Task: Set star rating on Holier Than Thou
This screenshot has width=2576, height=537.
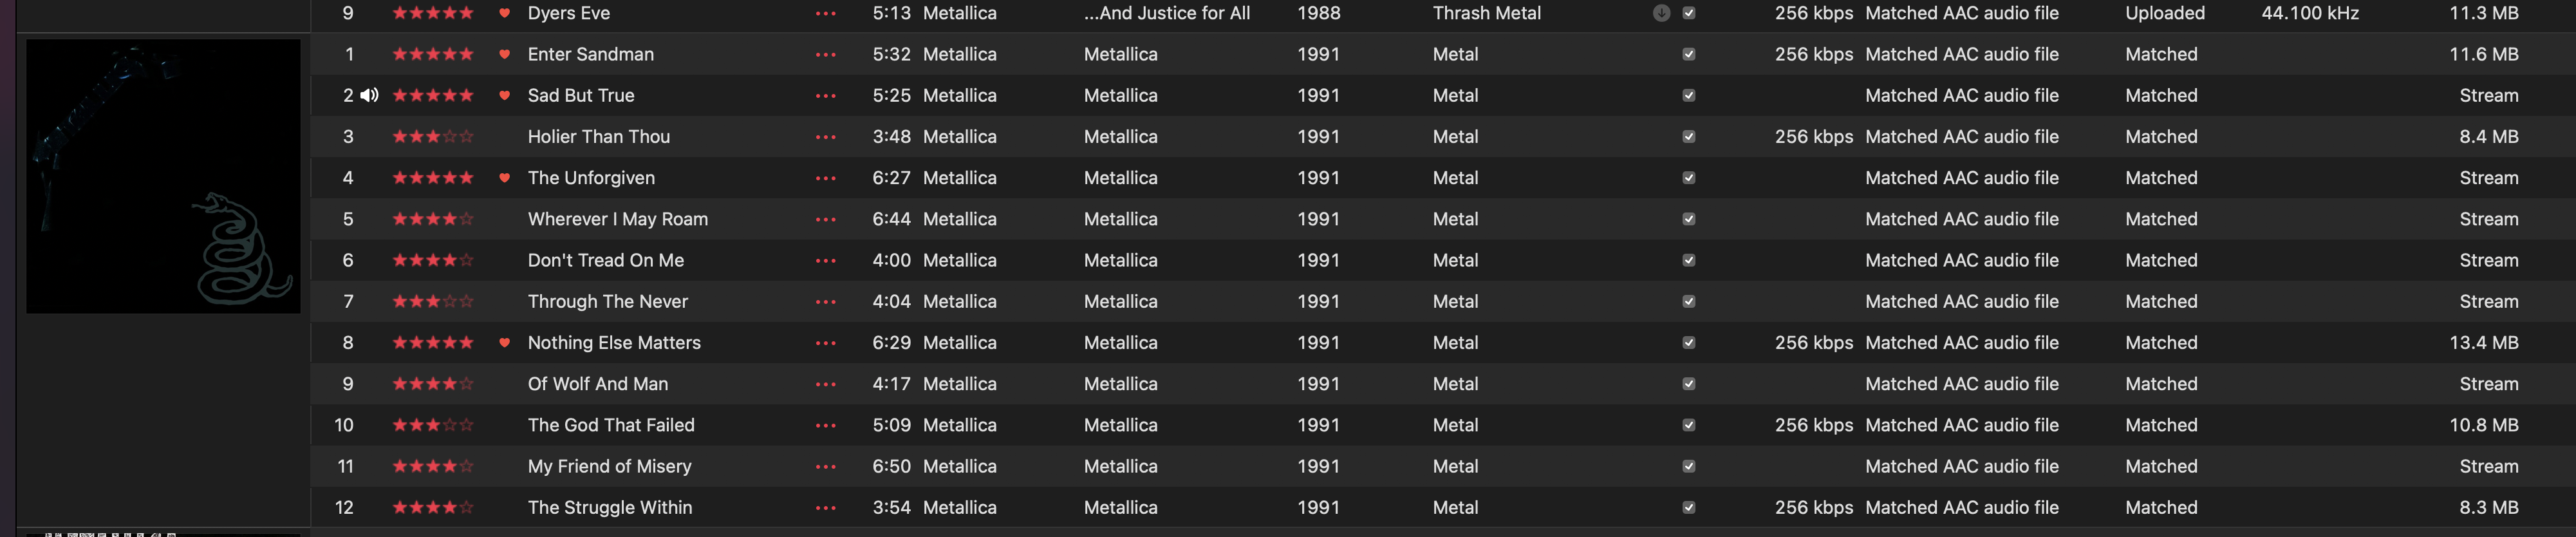Action: click(433, 137)
